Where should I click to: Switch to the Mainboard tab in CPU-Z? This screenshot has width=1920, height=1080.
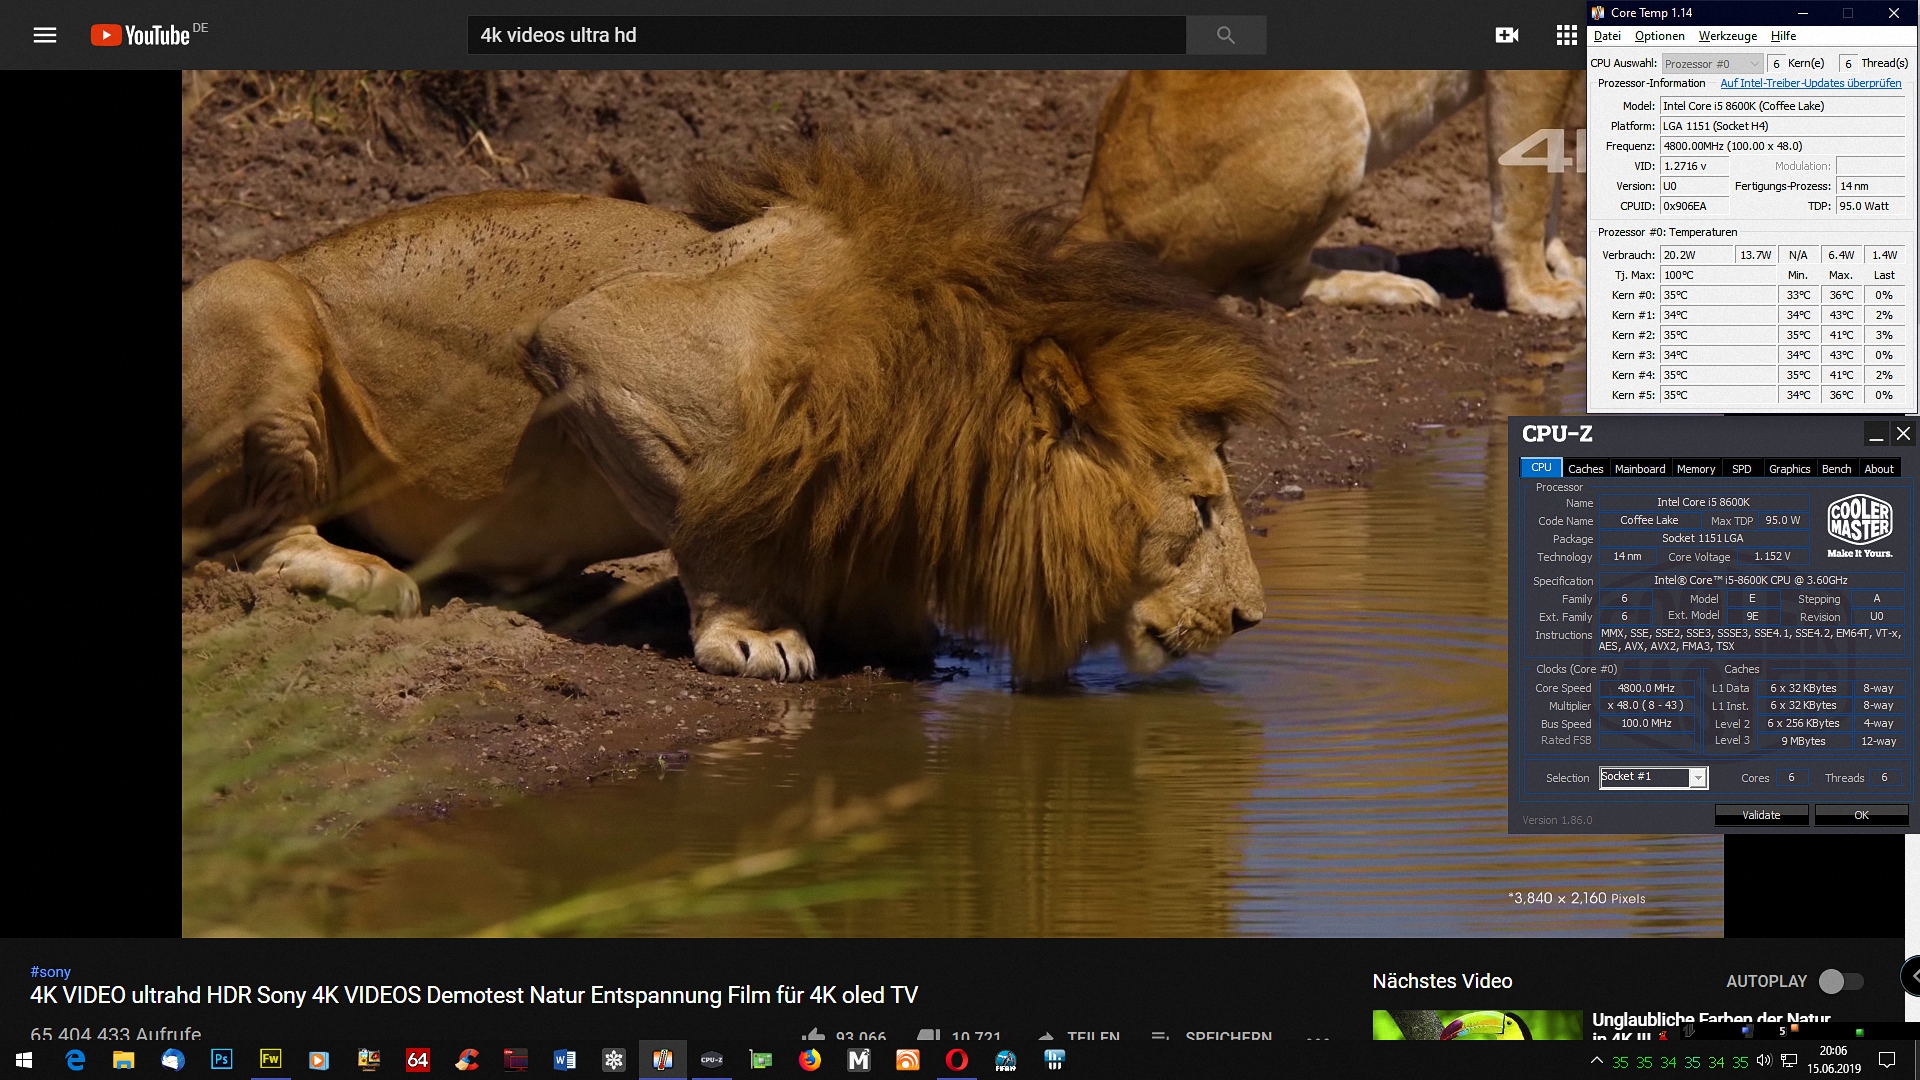point(1640,469)
